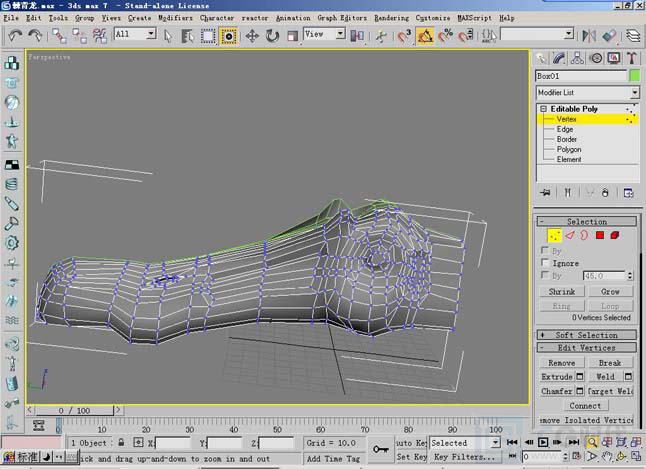The image size is (646, 469).
Task: Select Edge sub-object level icon
Action: pyautogui.click(x=570, y=235)
